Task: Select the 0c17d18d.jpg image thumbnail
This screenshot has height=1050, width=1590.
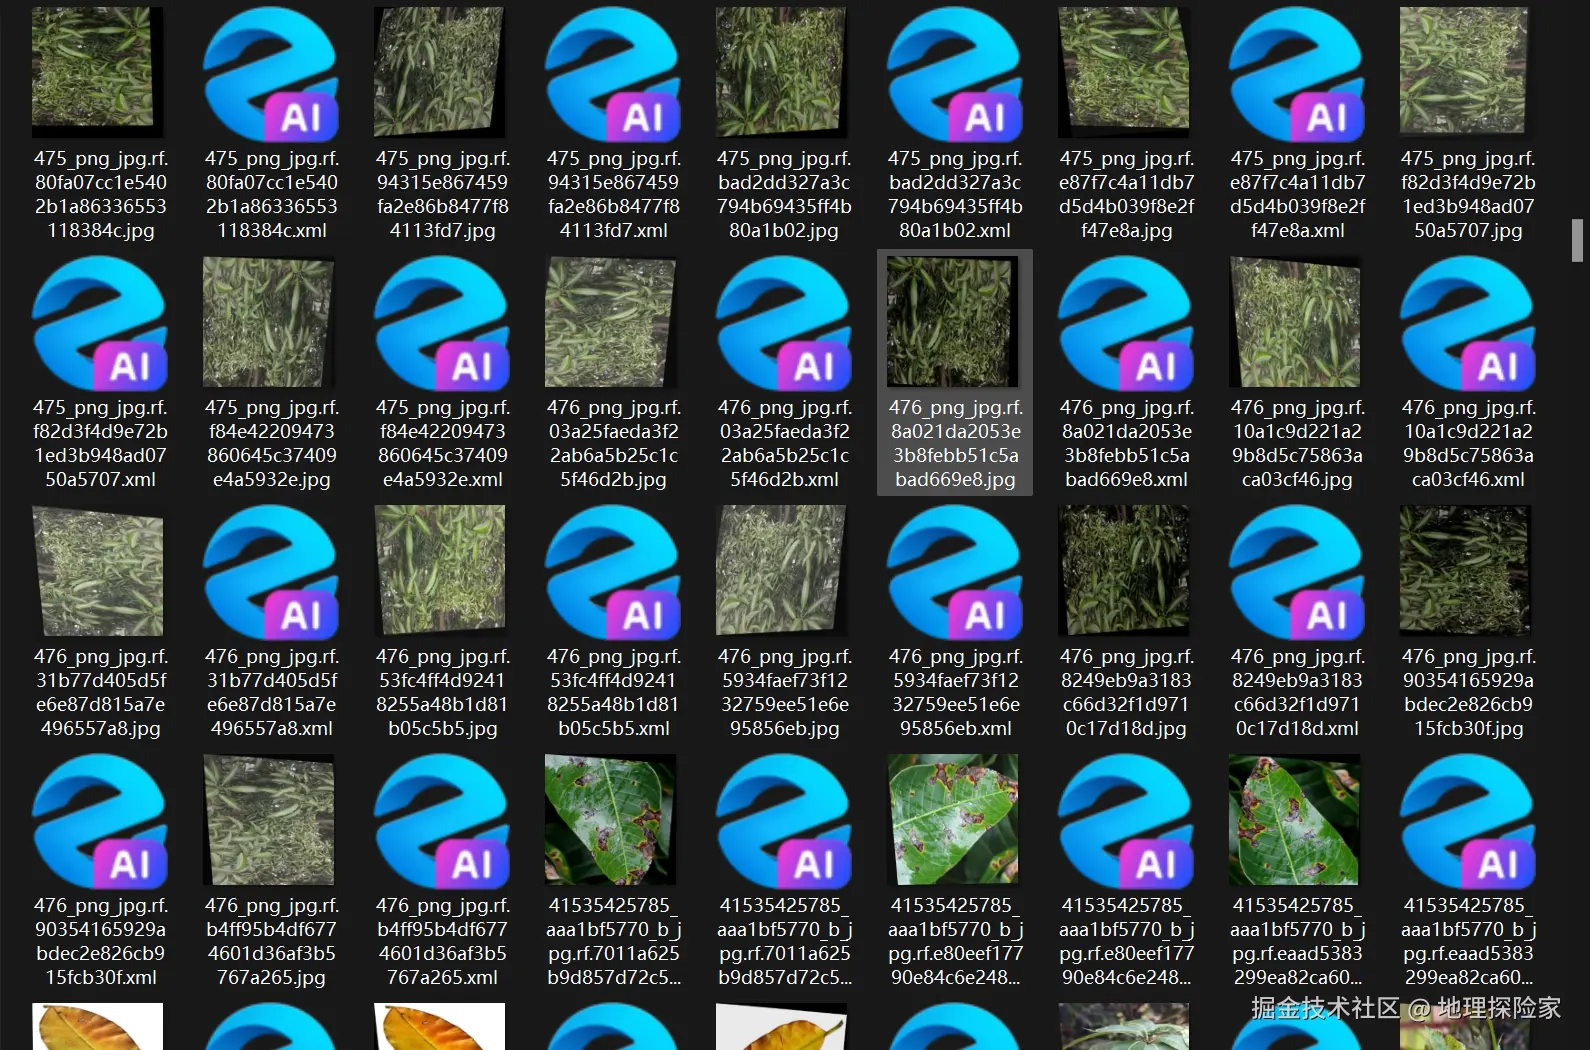Action: tap(1124, 570)
